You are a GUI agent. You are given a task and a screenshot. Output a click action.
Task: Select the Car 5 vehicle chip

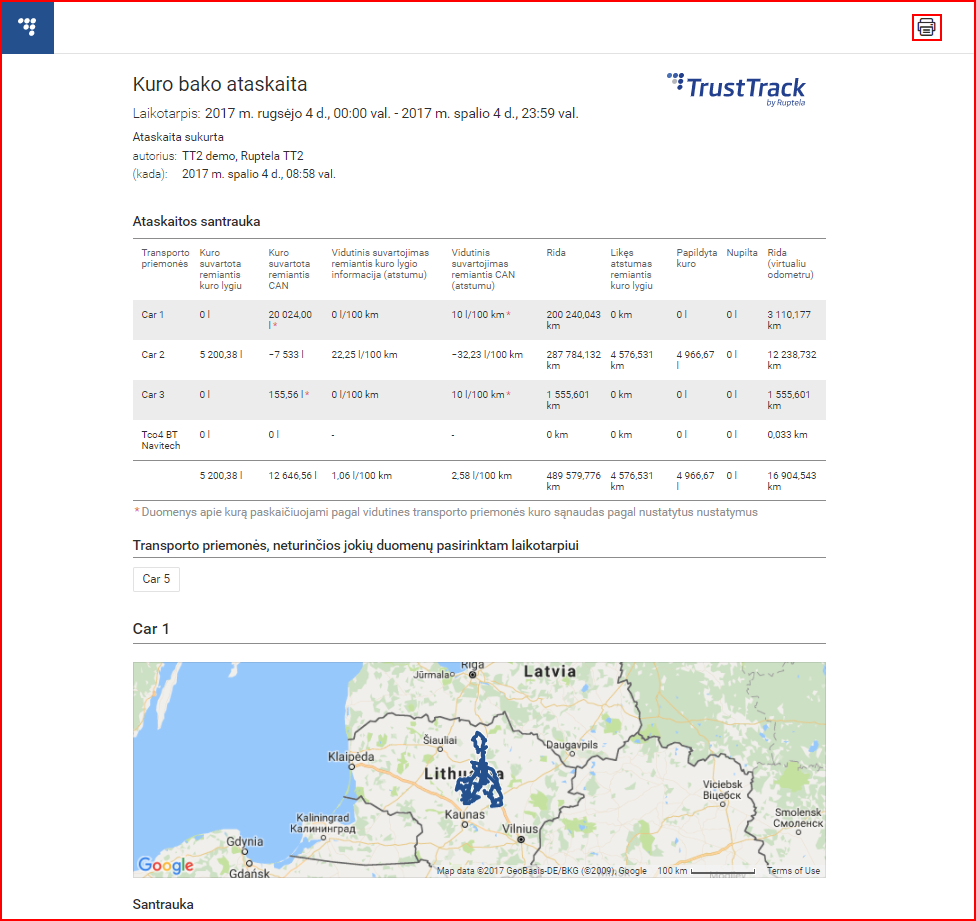tap(156, 579)
